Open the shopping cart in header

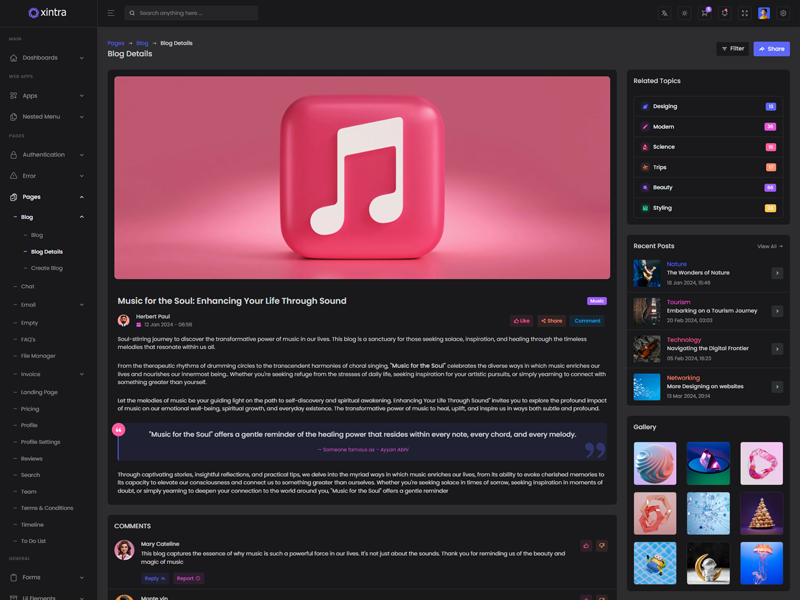point(704,13)
